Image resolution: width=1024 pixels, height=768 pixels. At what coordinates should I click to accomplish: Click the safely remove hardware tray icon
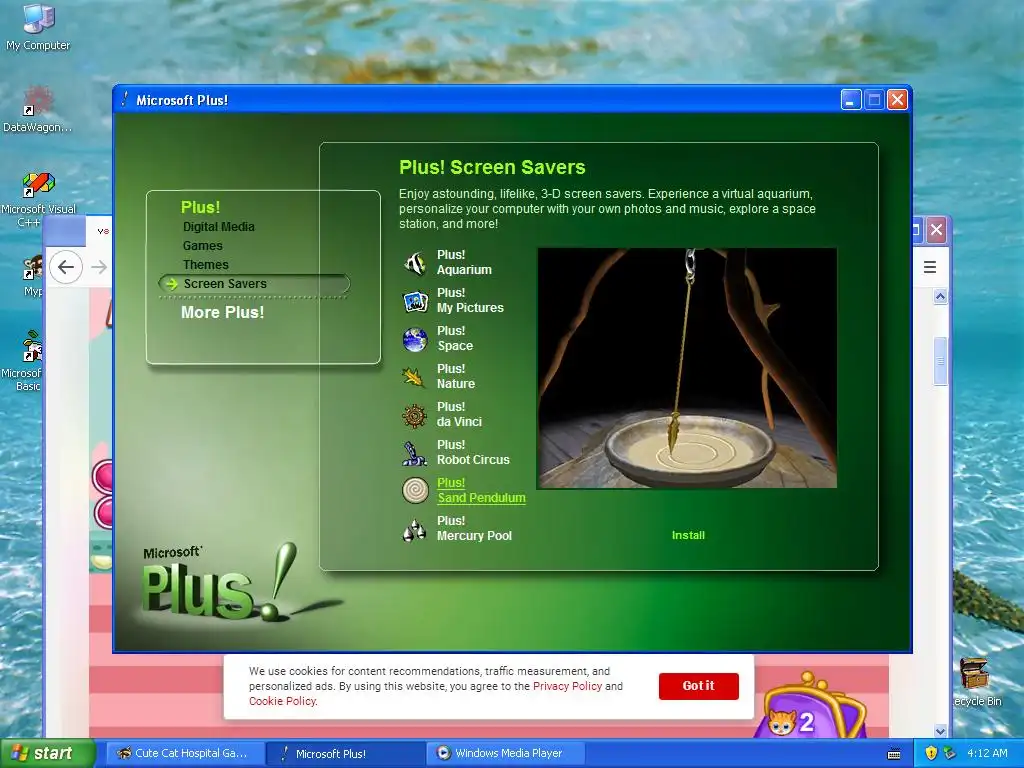point(949,753)
